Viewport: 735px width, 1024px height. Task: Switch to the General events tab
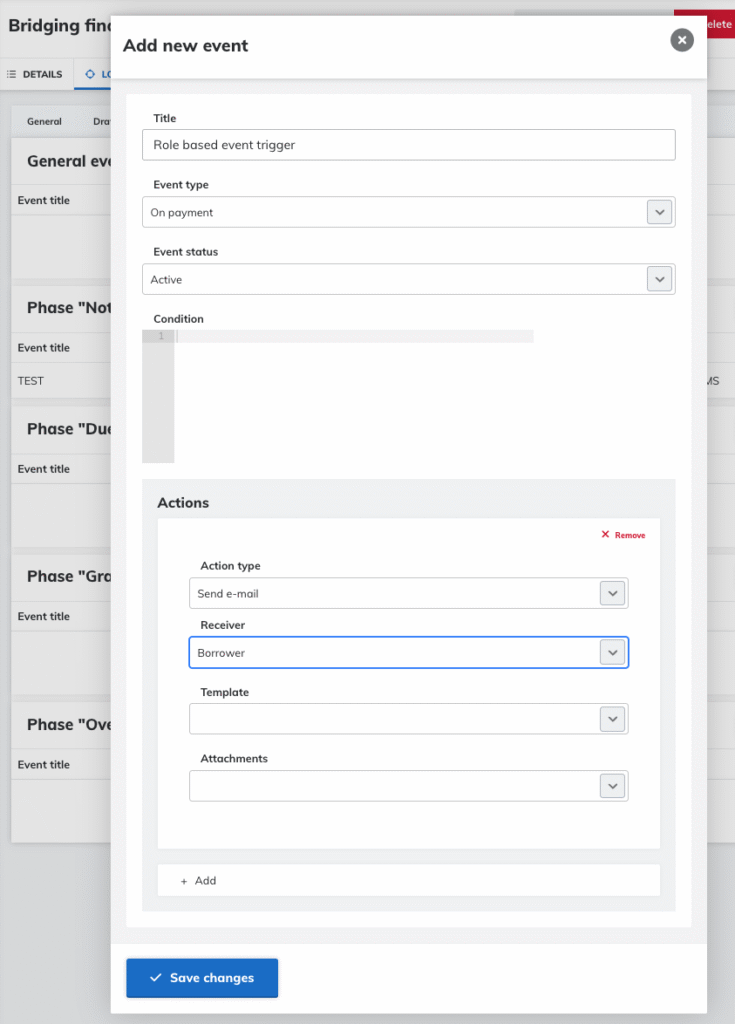point(44,121)
